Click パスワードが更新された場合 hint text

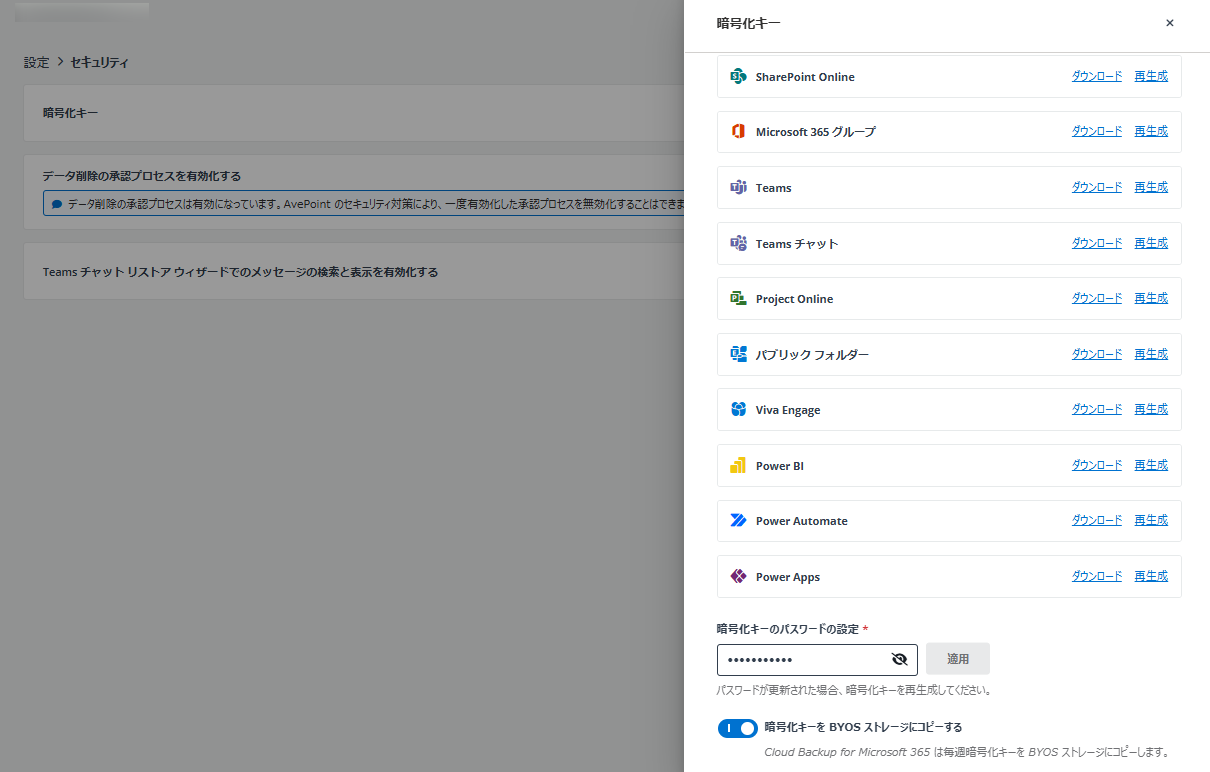click(854, 691)
